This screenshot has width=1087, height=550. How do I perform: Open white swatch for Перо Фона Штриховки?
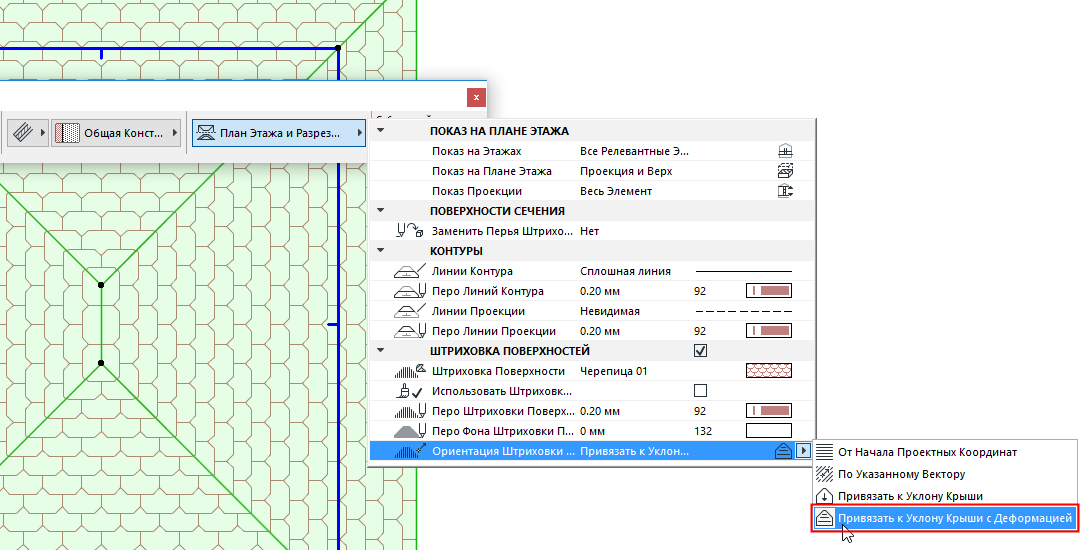pyautogui.click(x=769, y=431)
